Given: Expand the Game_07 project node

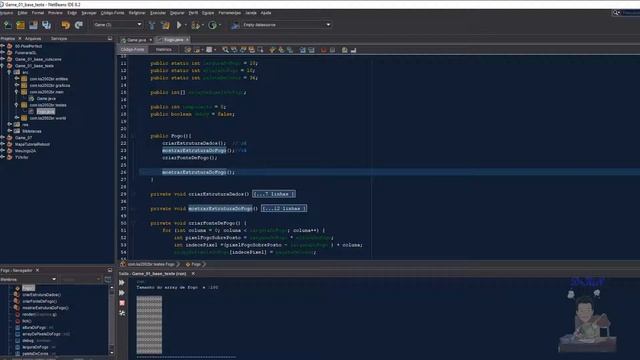Looking at the screenshot, I should tap(2, 138).
